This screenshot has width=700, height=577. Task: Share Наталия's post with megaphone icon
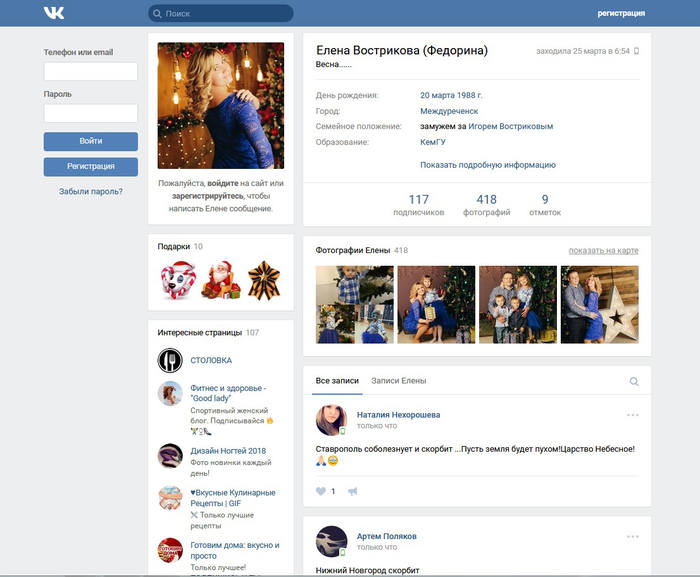pyautogui.click(x=353, y=491)
